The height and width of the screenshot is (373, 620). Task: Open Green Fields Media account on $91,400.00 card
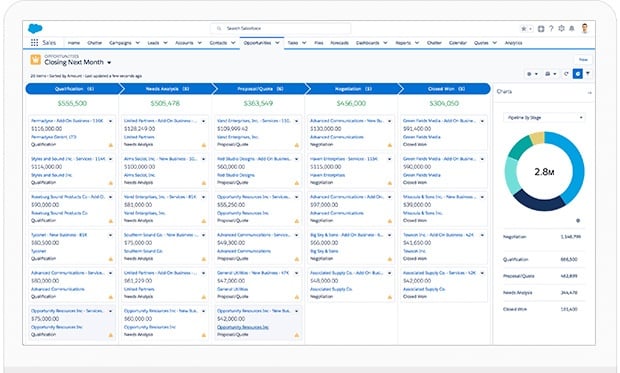point(422,137)
